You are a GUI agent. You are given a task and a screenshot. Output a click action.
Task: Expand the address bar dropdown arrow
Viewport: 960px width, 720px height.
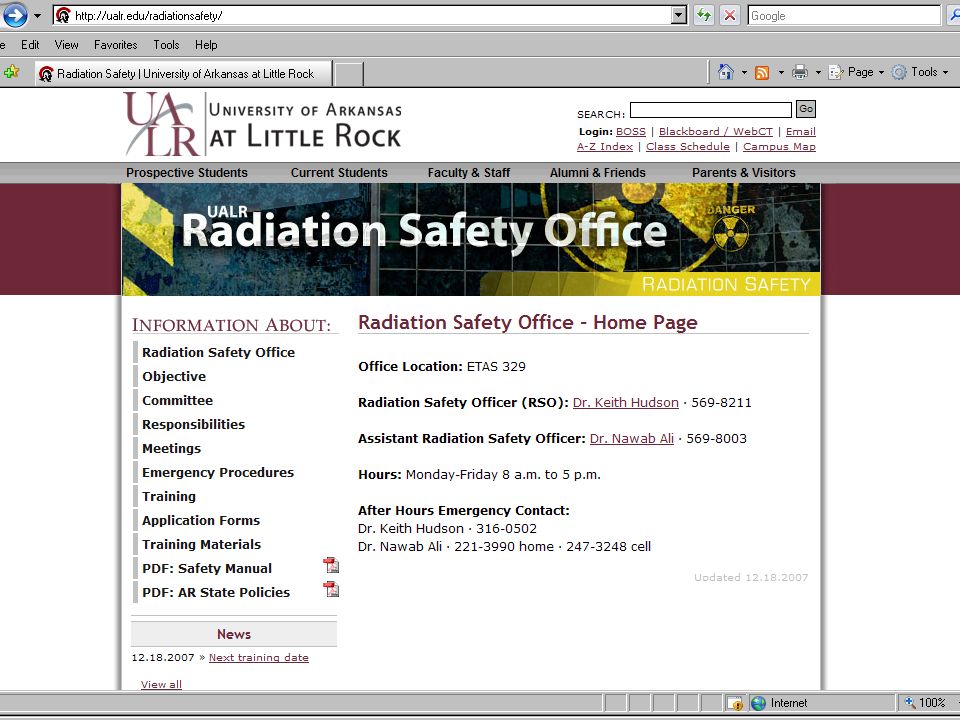(678, 15)
